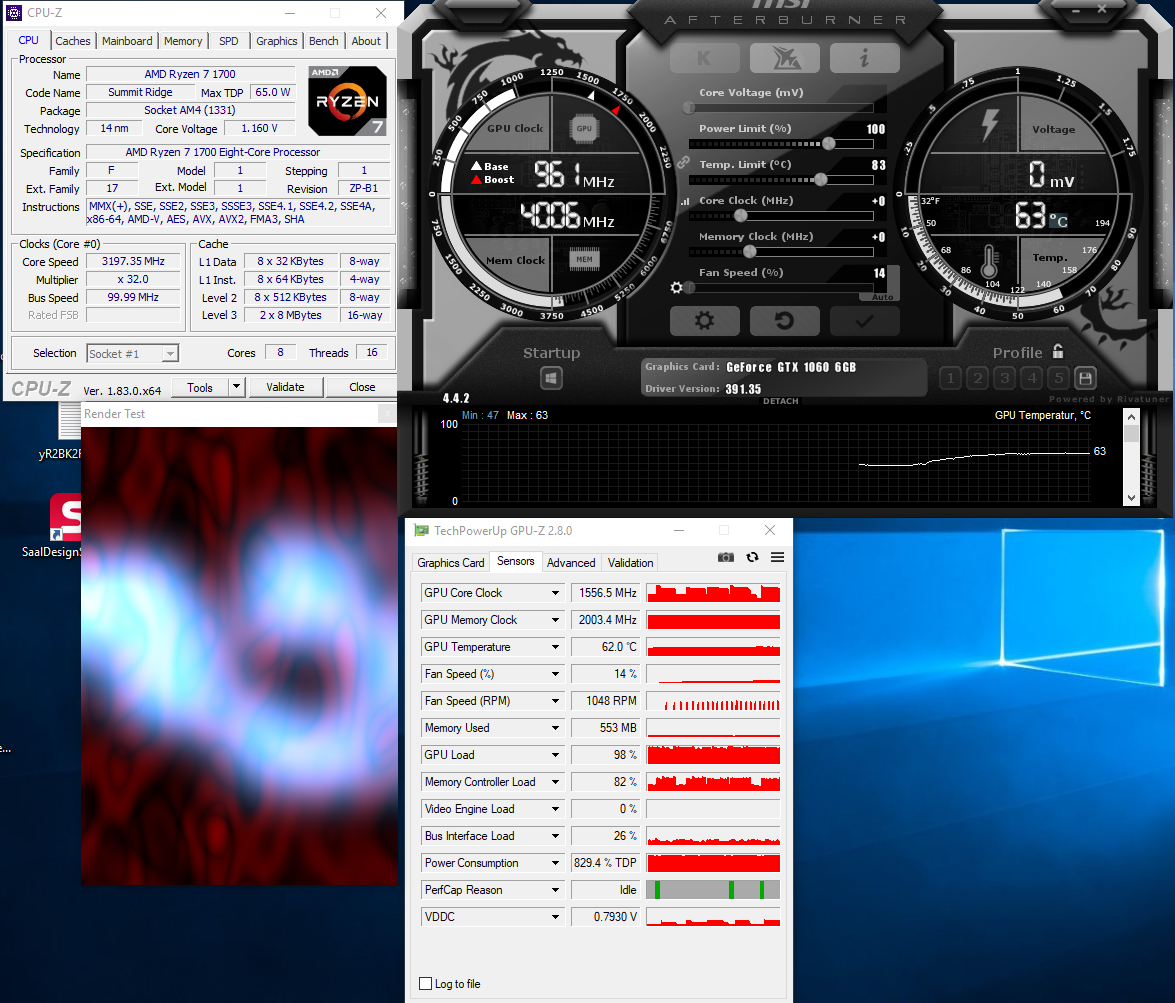Screen dimensions: 1175x1003
Task: Click the MEM chip icon in the clock gauge
Action: [585, 259]
